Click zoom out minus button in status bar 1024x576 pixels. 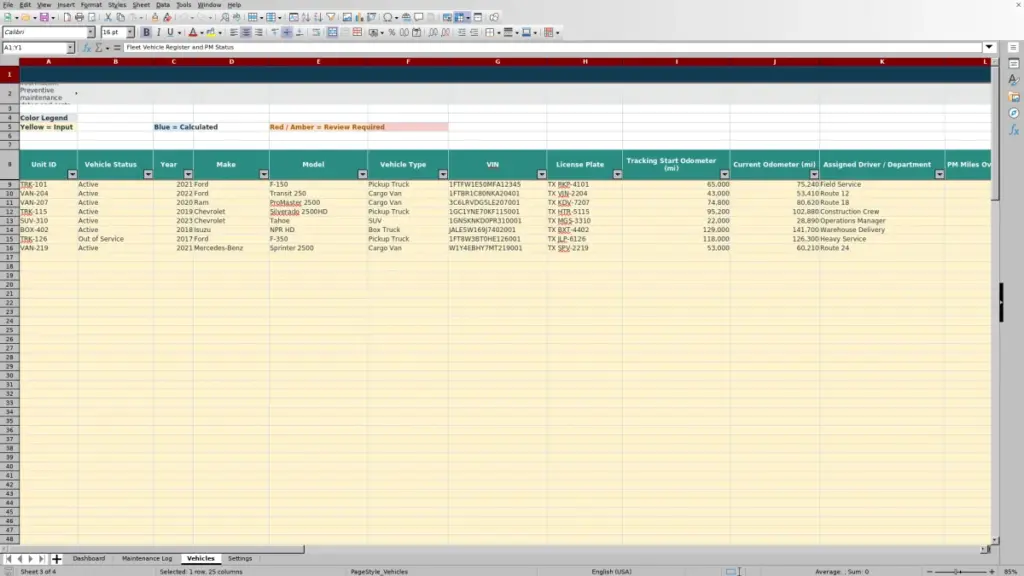tap(929, 571)
